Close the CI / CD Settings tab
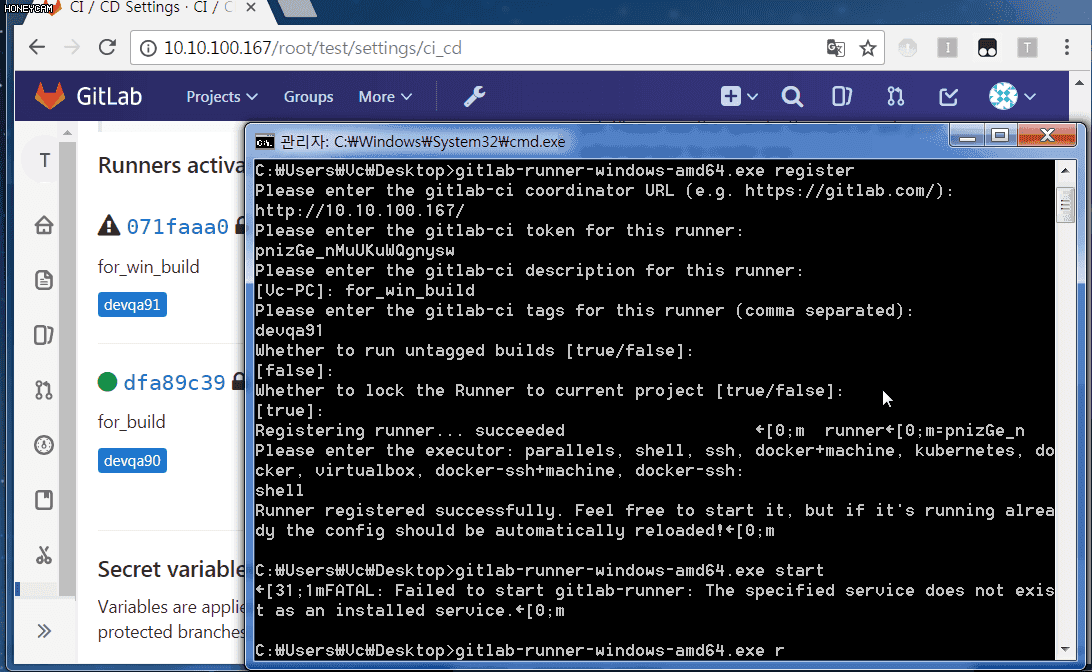 tap(251, 8)
